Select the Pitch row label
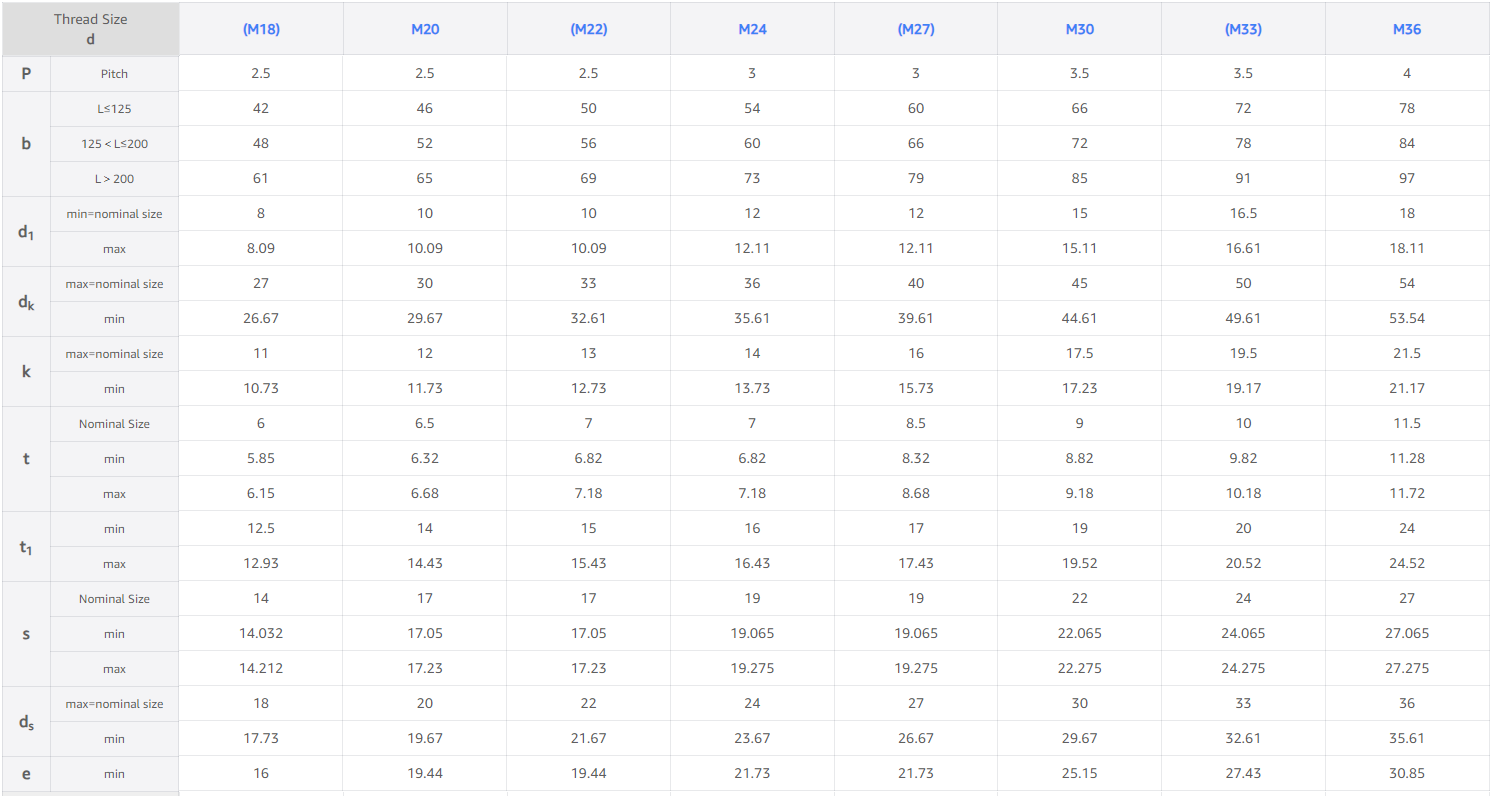The width and height of the screenshot is (1493, 796). pyautogui.click(x=114, y=74)
